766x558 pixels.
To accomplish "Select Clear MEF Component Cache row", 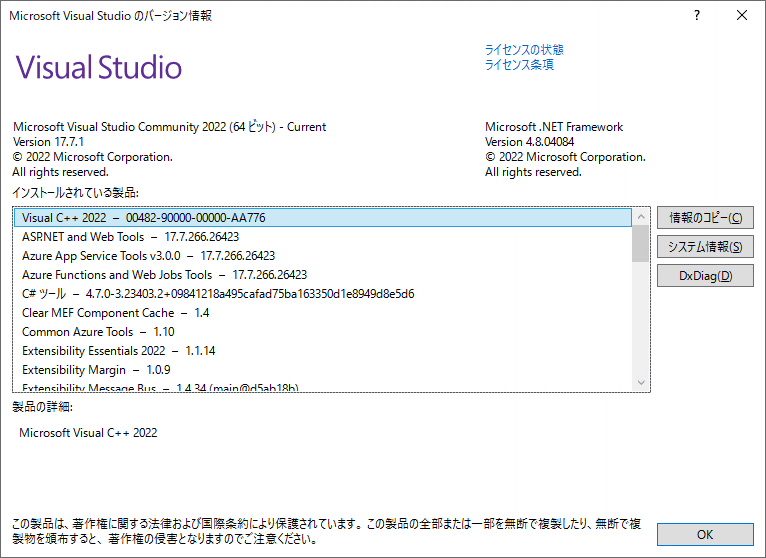I will pos(323,313).
